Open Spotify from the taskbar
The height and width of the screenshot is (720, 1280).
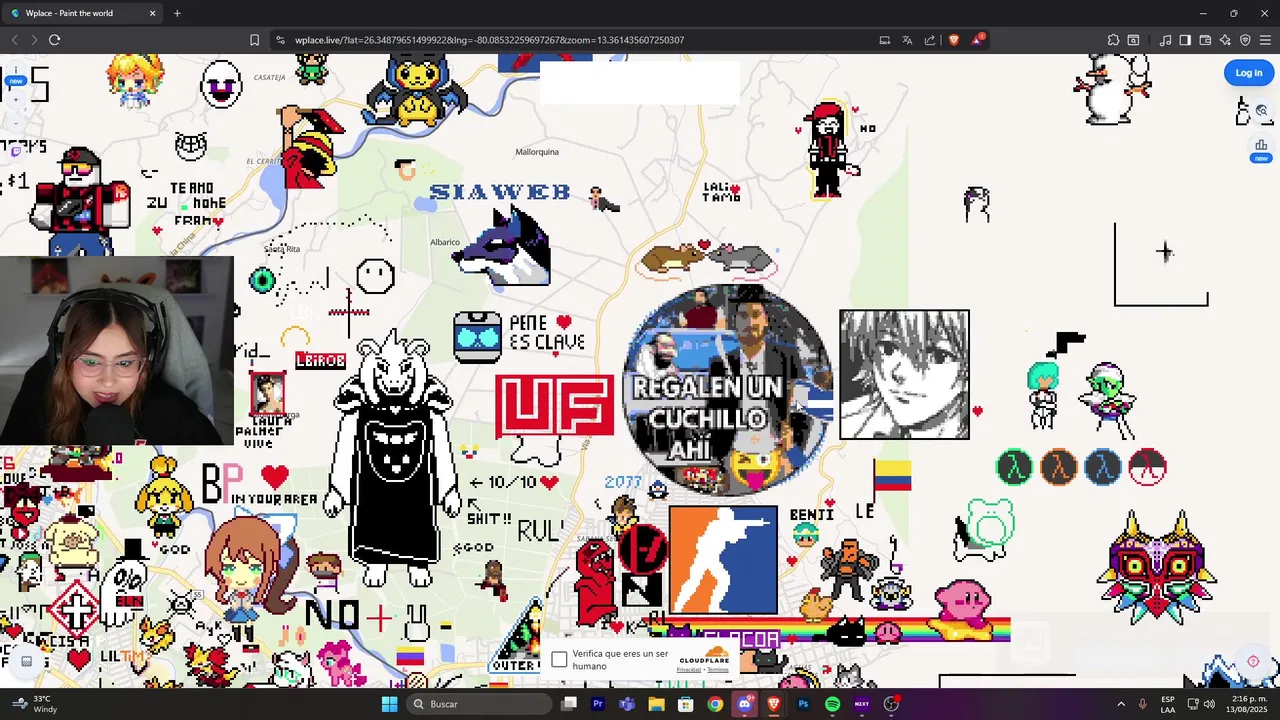832,704
